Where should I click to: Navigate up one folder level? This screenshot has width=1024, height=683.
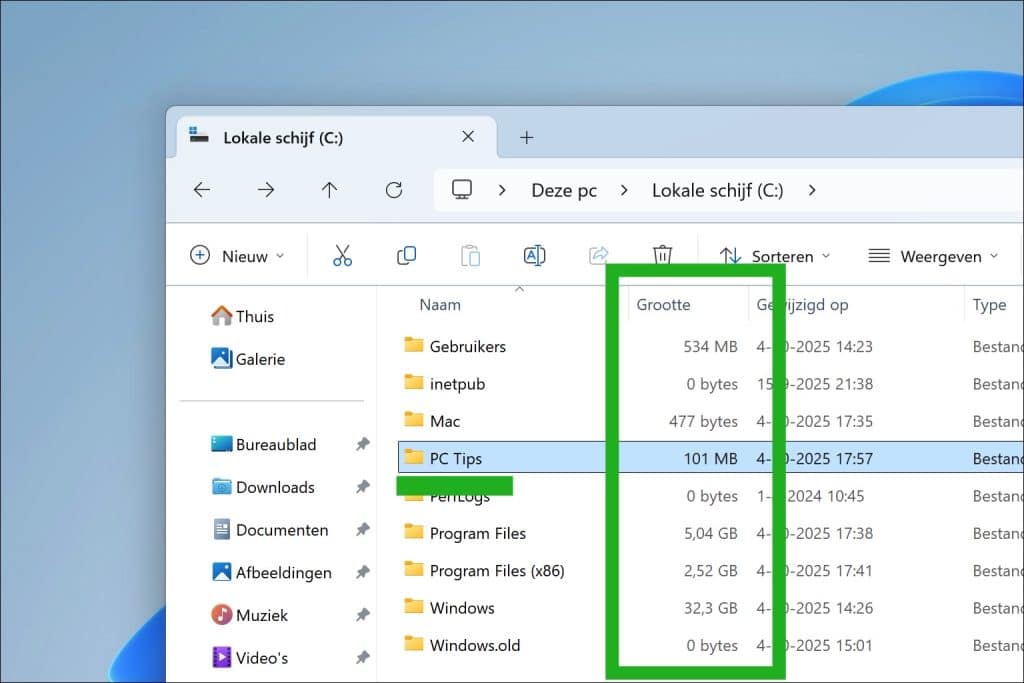(329, 190)
